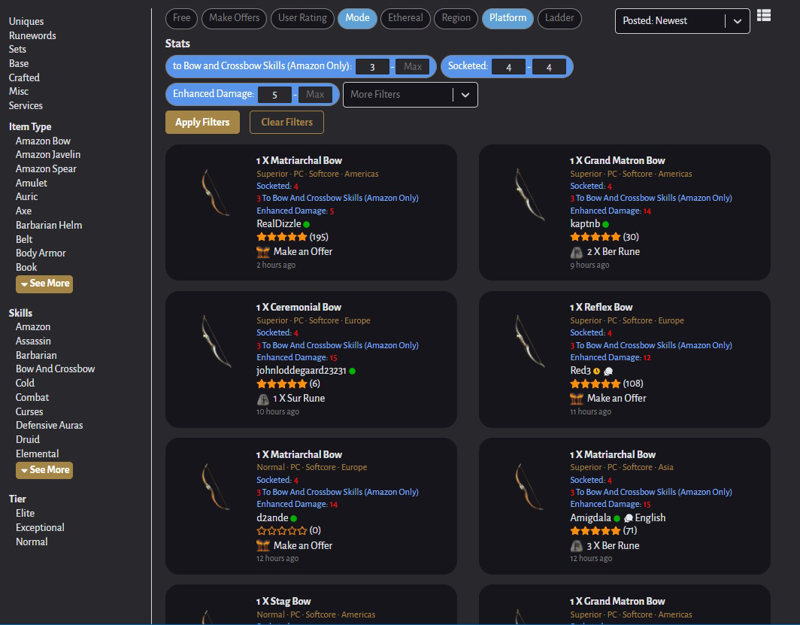The height and width of the screenshot is (625, 800).
Task: Click the Clear Filters button
Action: [287, 122]
